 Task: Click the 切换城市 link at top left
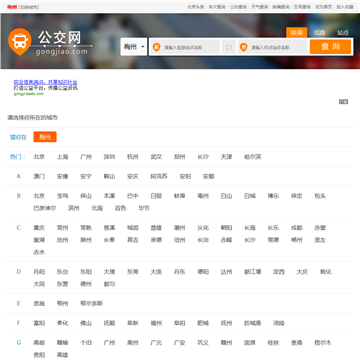29,7
